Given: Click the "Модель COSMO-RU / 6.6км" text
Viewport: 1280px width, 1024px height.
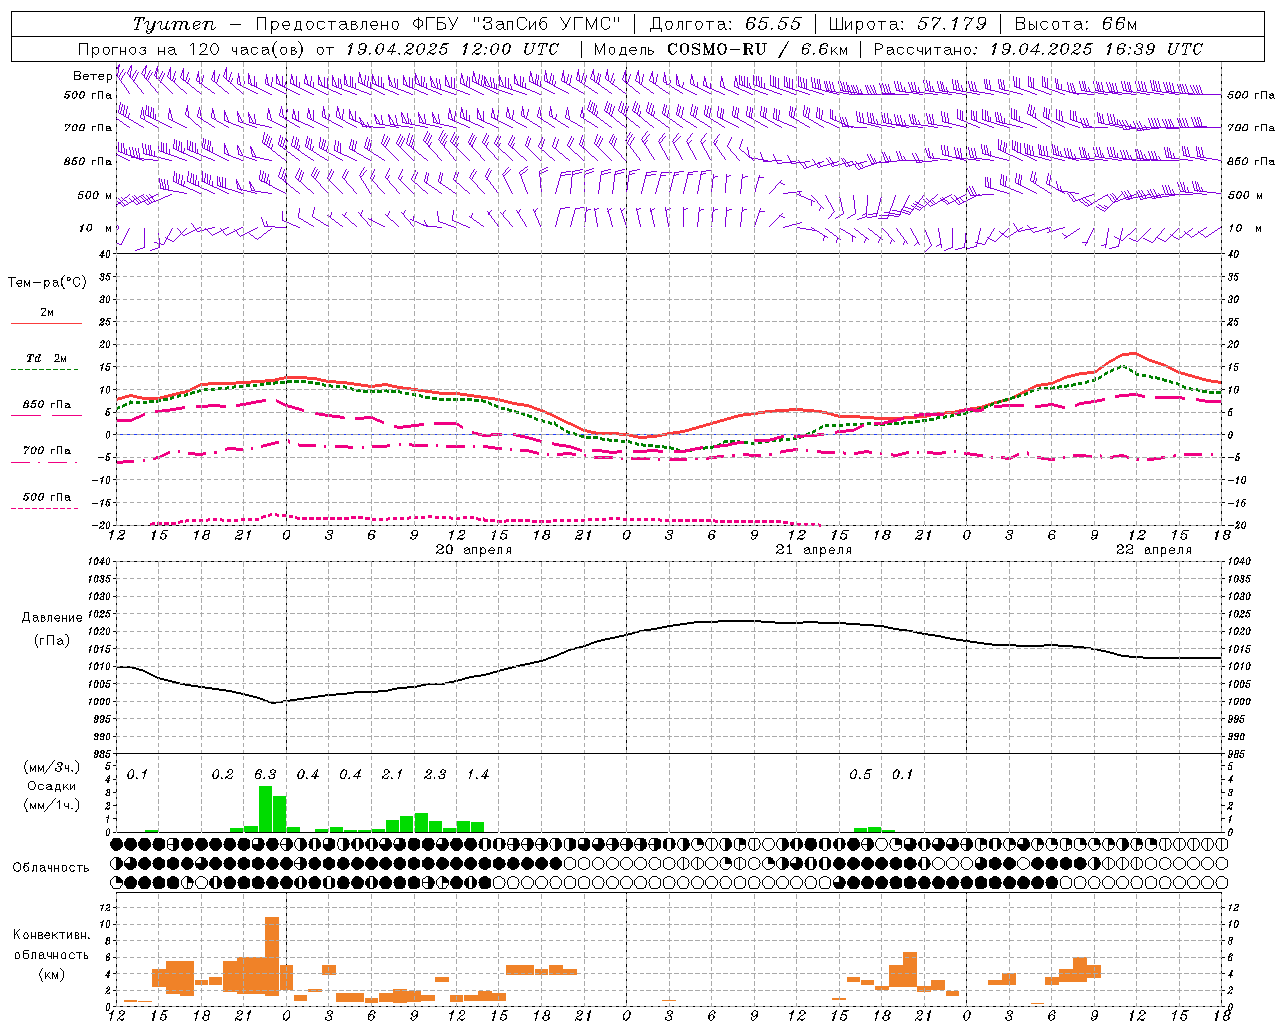Looking at the screenshot, I should (x=721, y=49).
